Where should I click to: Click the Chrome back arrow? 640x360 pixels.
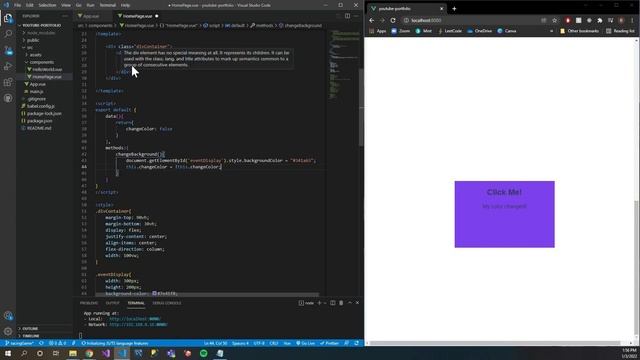pyautogui.click(x=371, y=20)
